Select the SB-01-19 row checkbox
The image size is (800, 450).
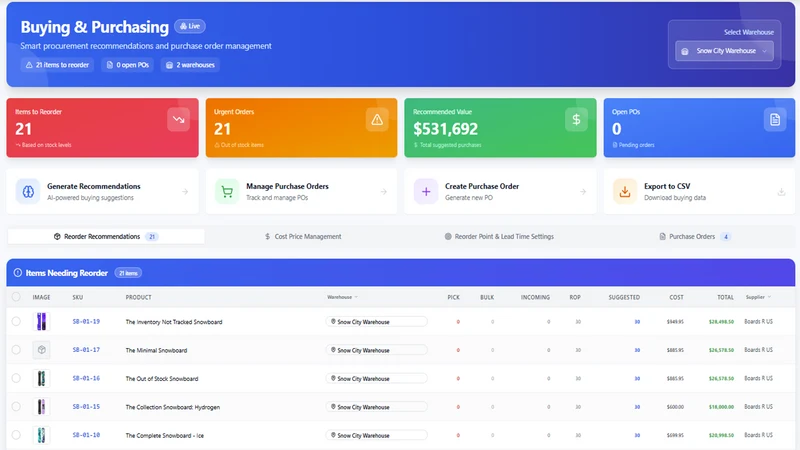click(x=16, y=321)
